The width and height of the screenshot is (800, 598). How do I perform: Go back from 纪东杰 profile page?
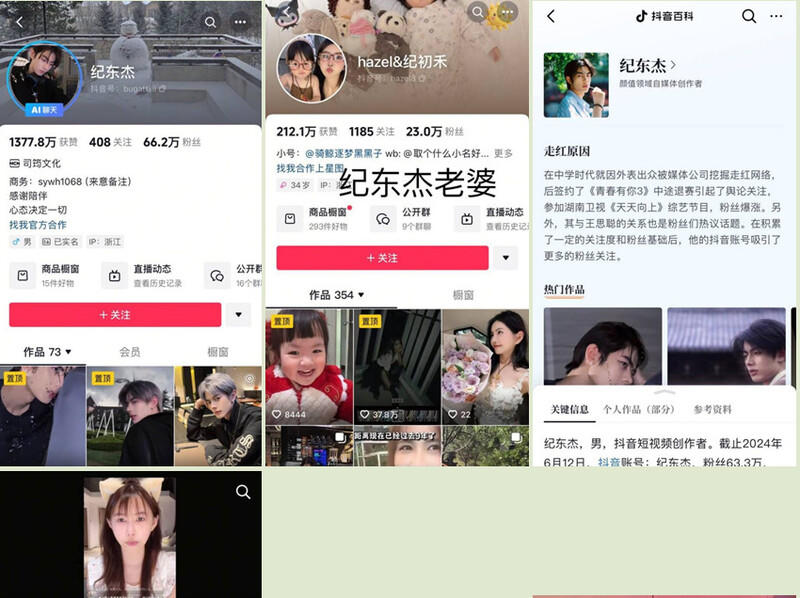click(19, 22)
